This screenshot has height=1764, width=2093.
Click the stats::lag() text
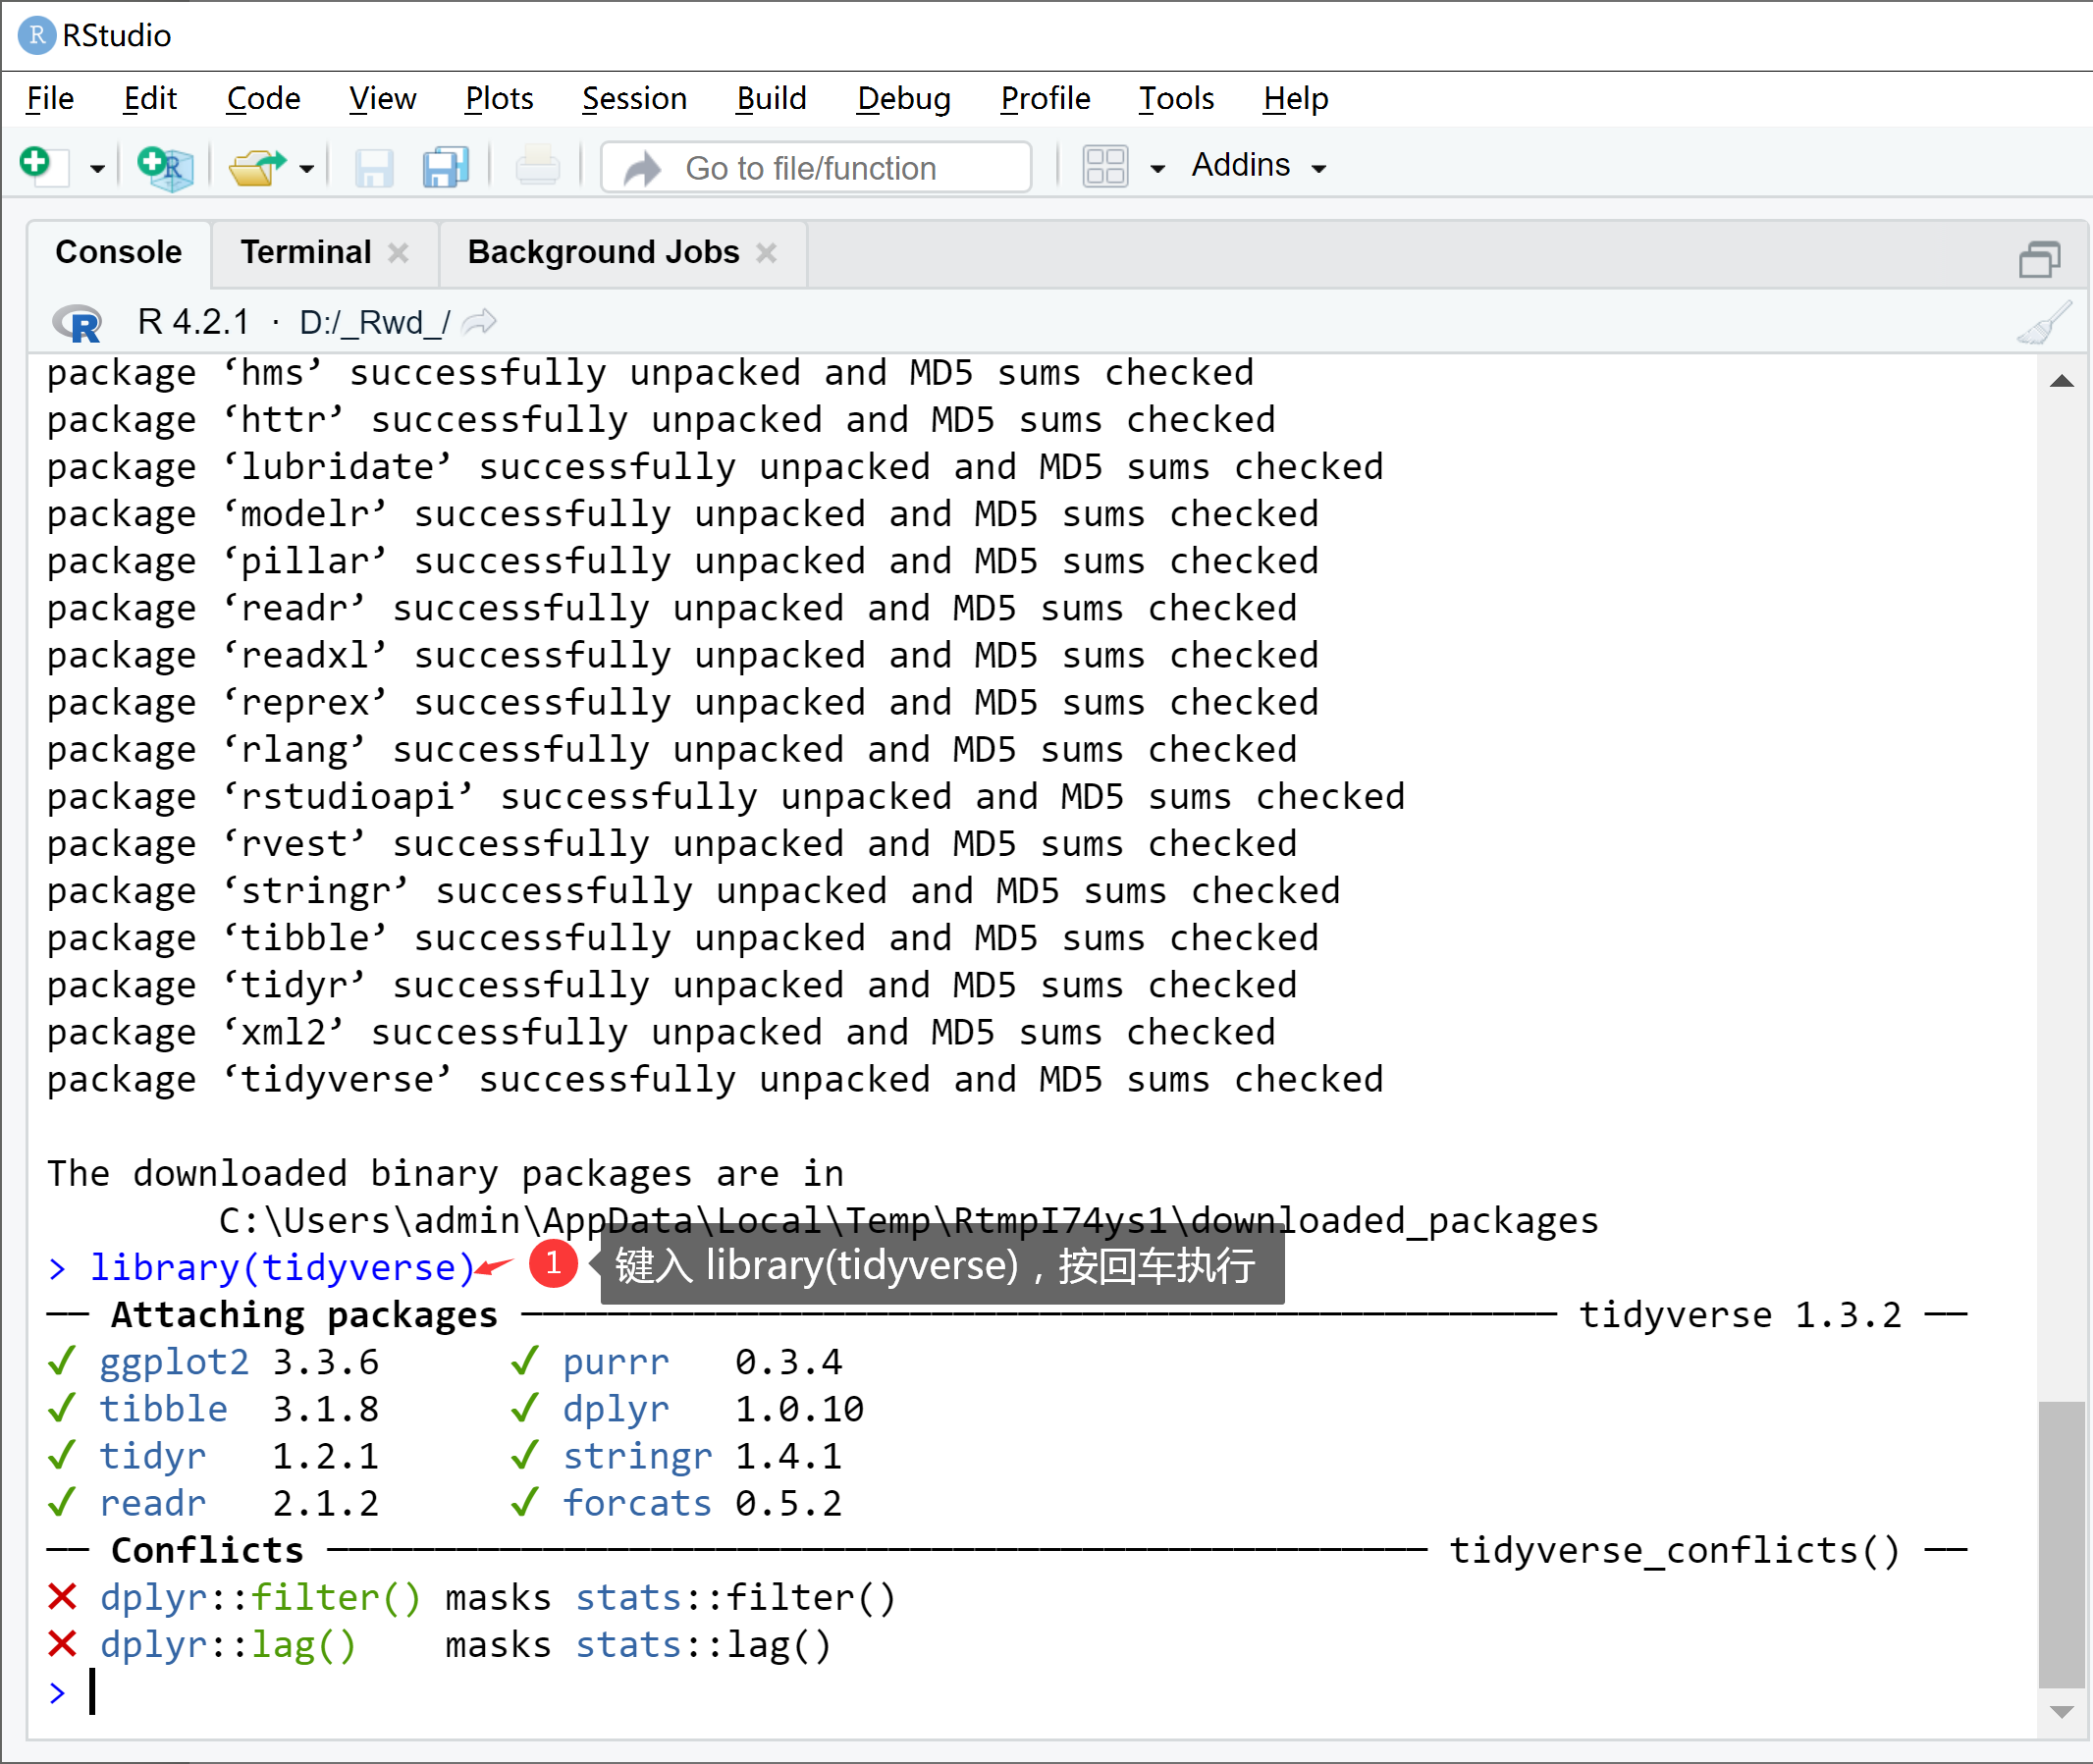[703, 1644]
